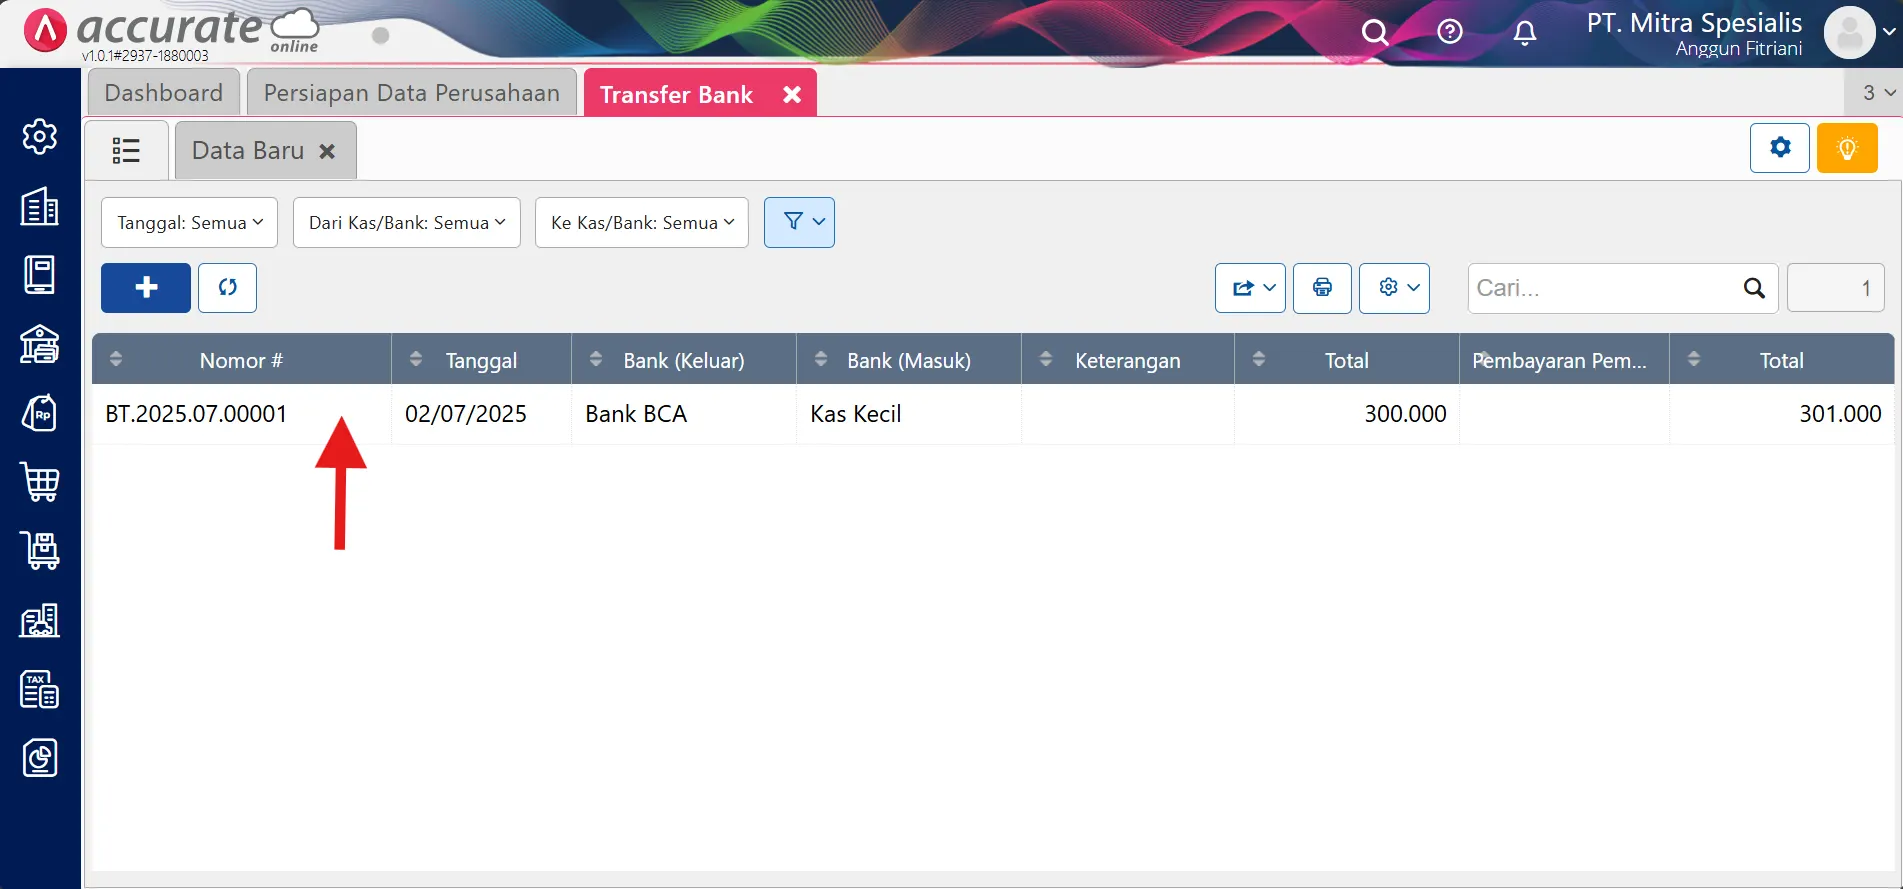Open the list view icon tab

126,150
